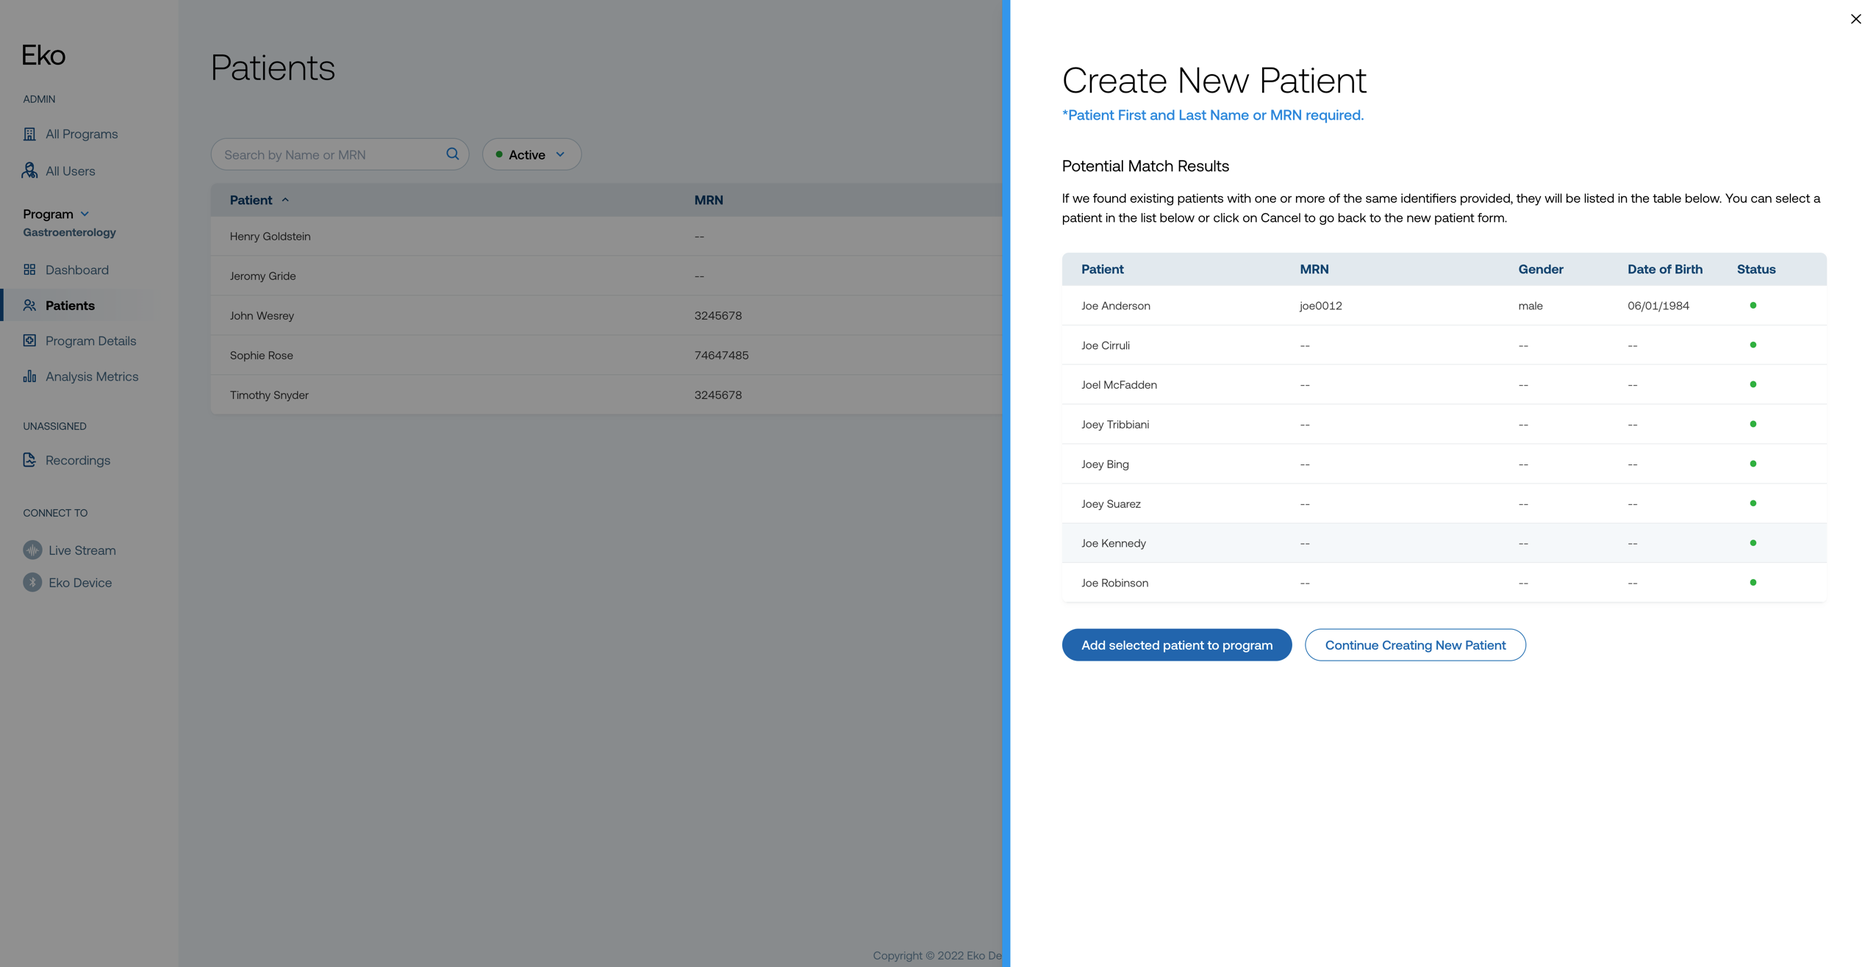The image size is (1876, 967).
Task: Click the All Programs building icon
Action: (29, 134)
